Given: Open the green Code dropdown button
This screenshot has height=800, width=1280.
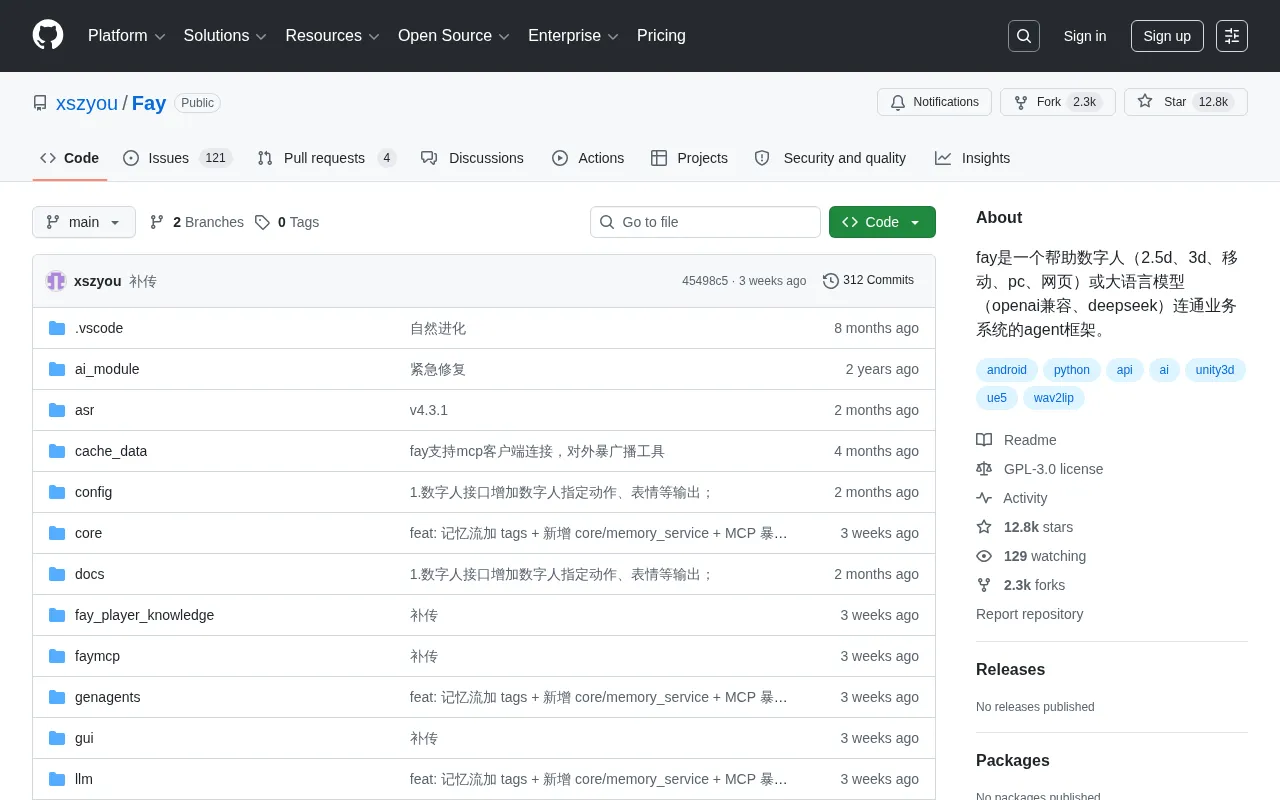Looking at the screenshot, I should pyautogui.click(x=882, y=222).
